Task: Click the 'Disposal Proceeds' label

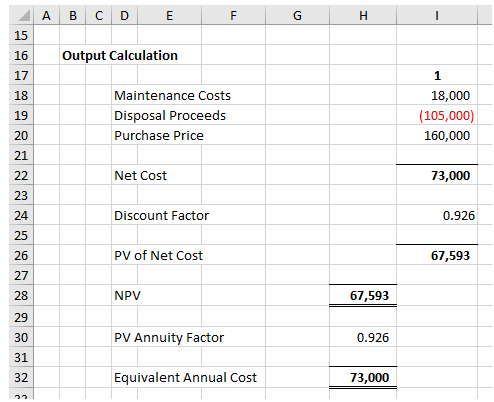Action: (170, 115)
